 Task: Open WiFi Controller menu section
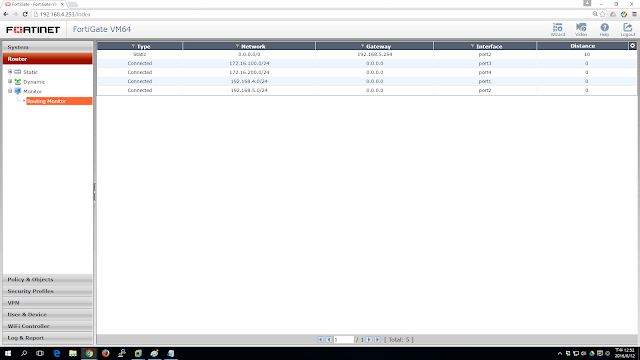tap(48, 326)
